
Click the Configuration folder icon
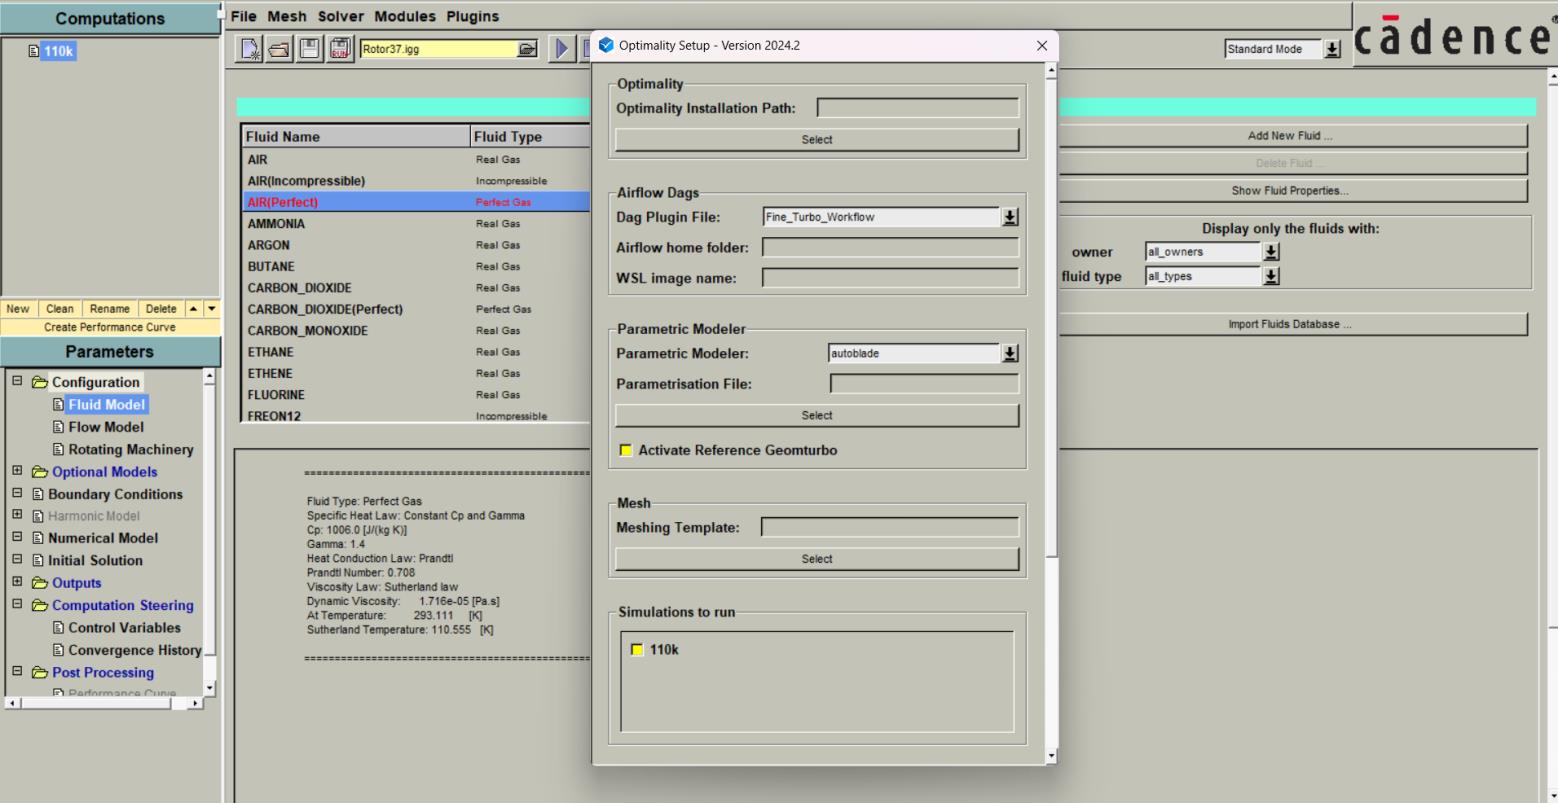click(40, 382)
